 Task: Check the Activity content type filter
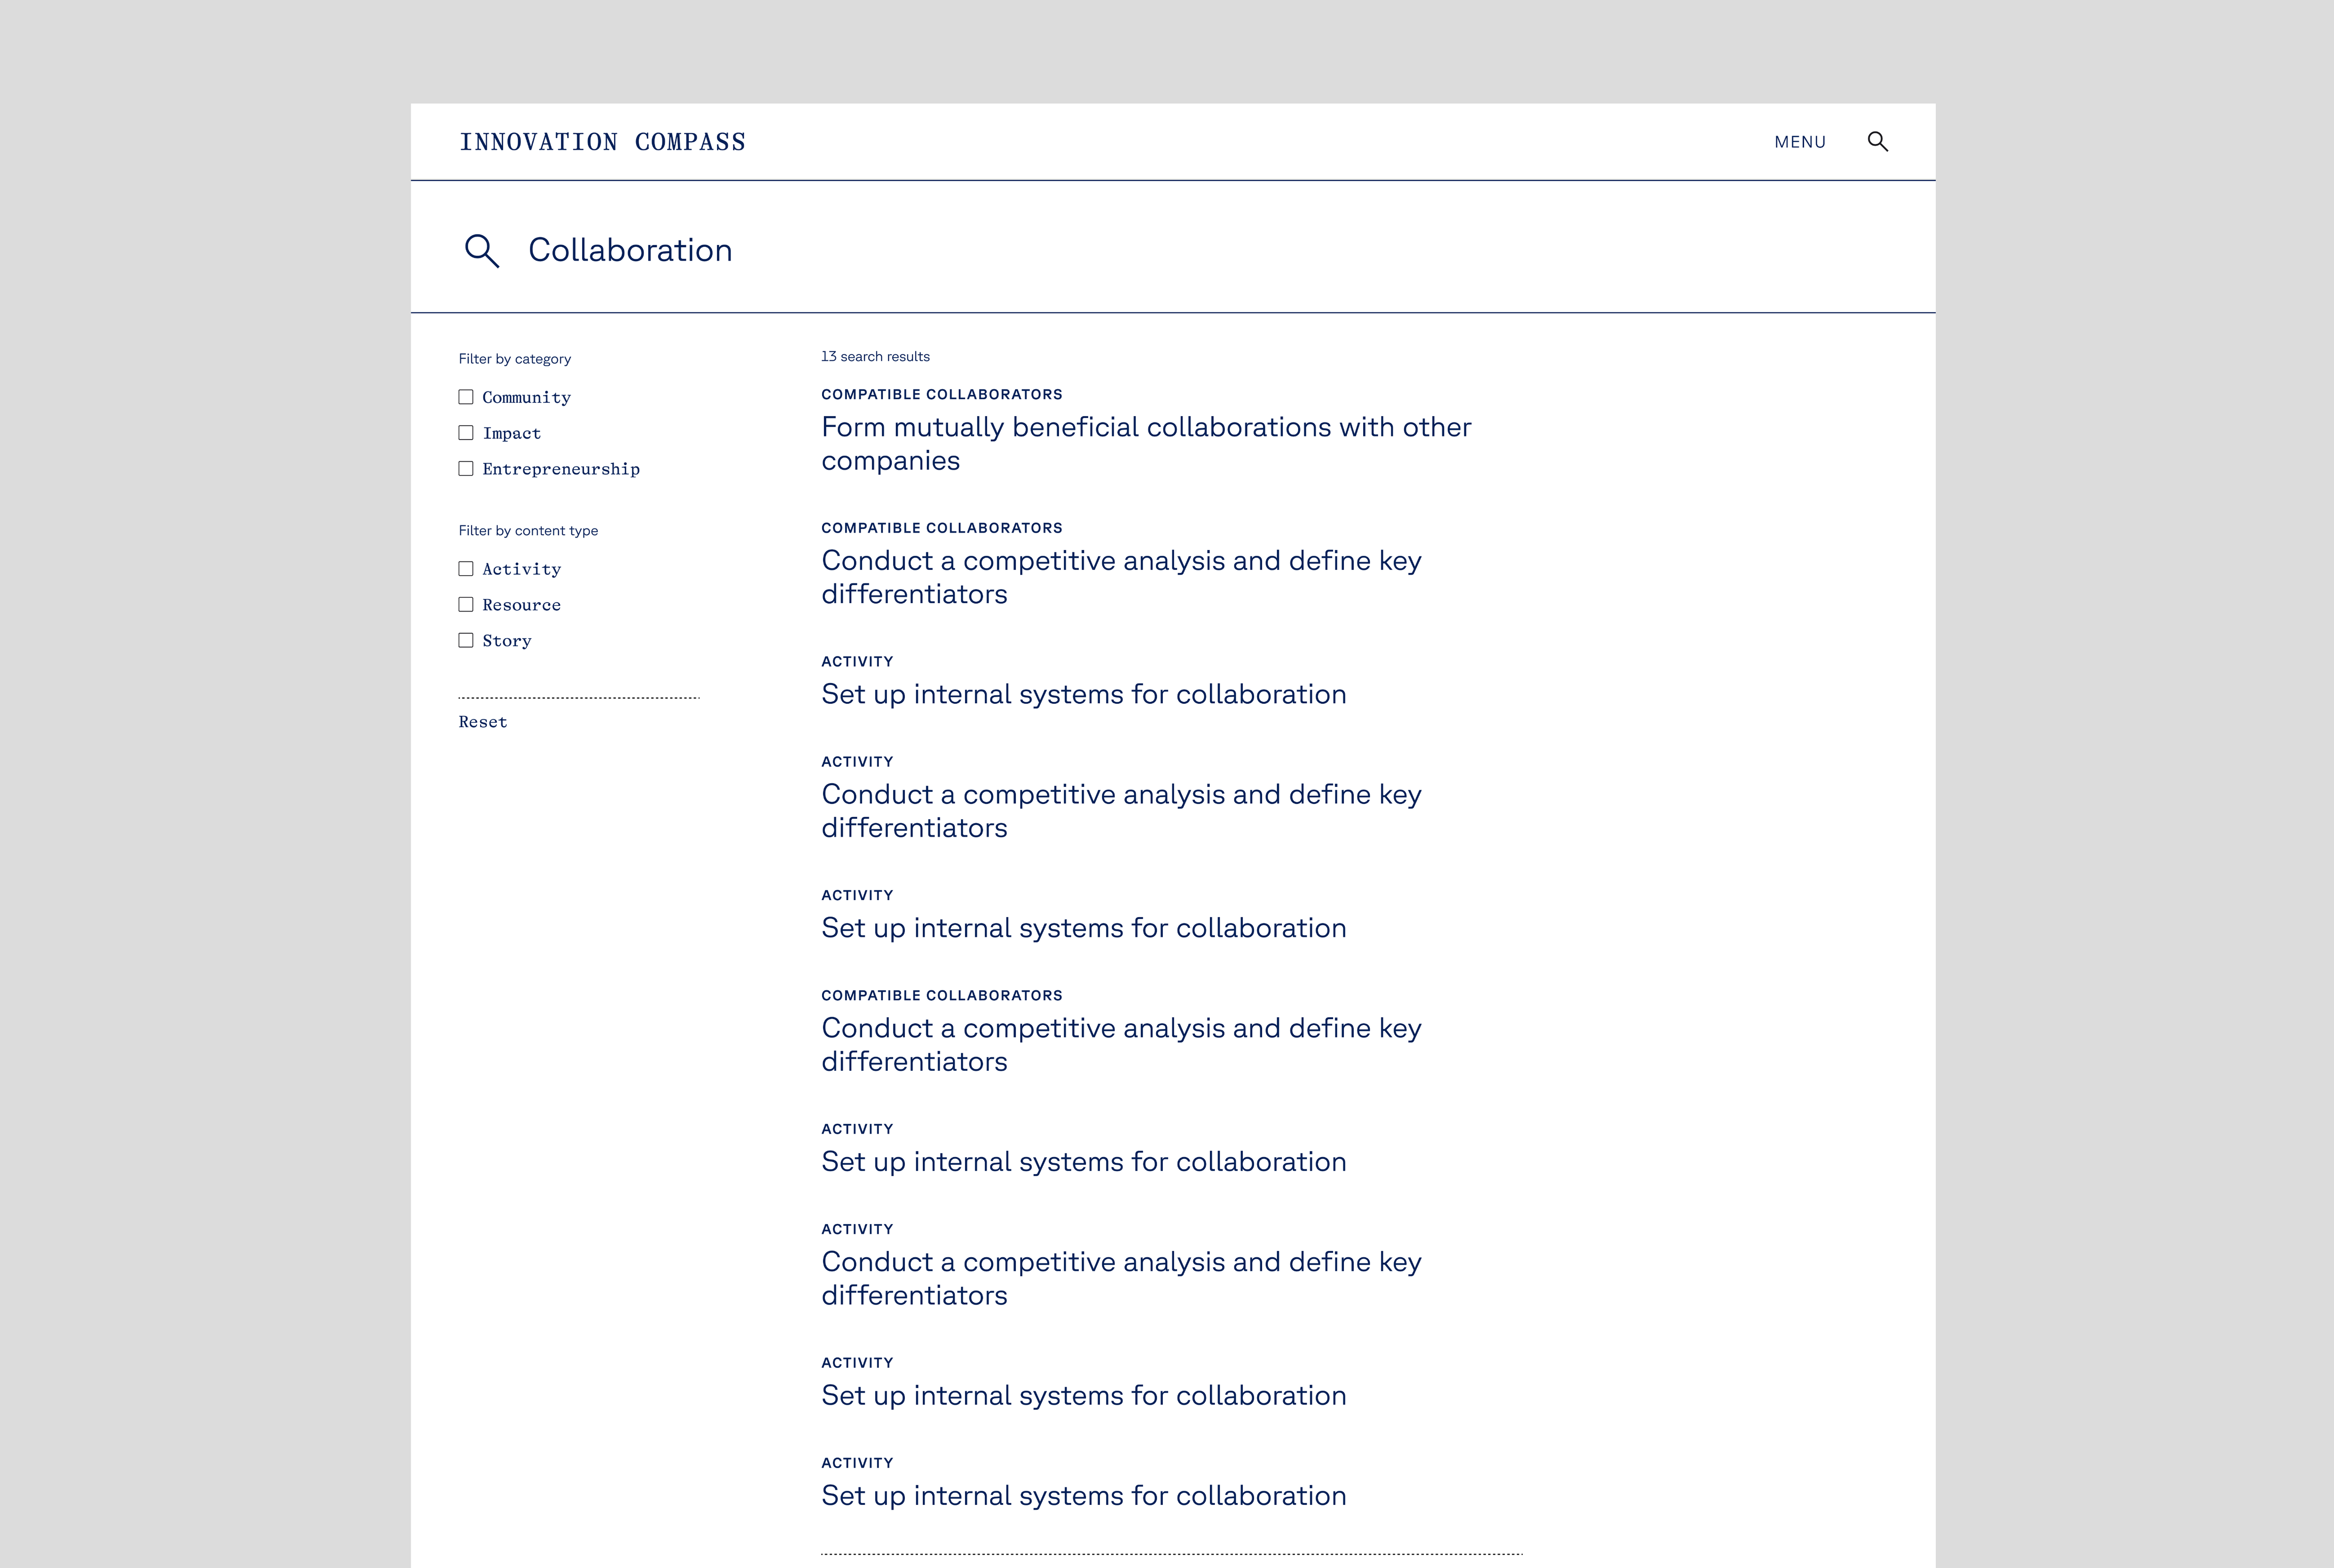[x=466, y=569]
